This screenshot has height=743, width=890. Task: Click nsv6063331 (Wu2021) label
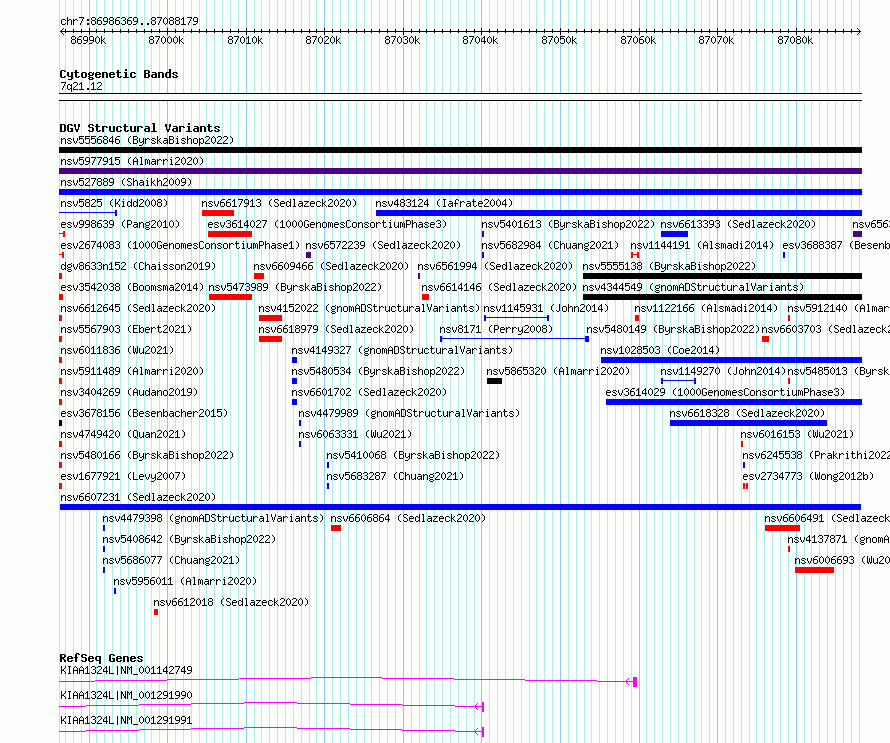coord(355,434)
